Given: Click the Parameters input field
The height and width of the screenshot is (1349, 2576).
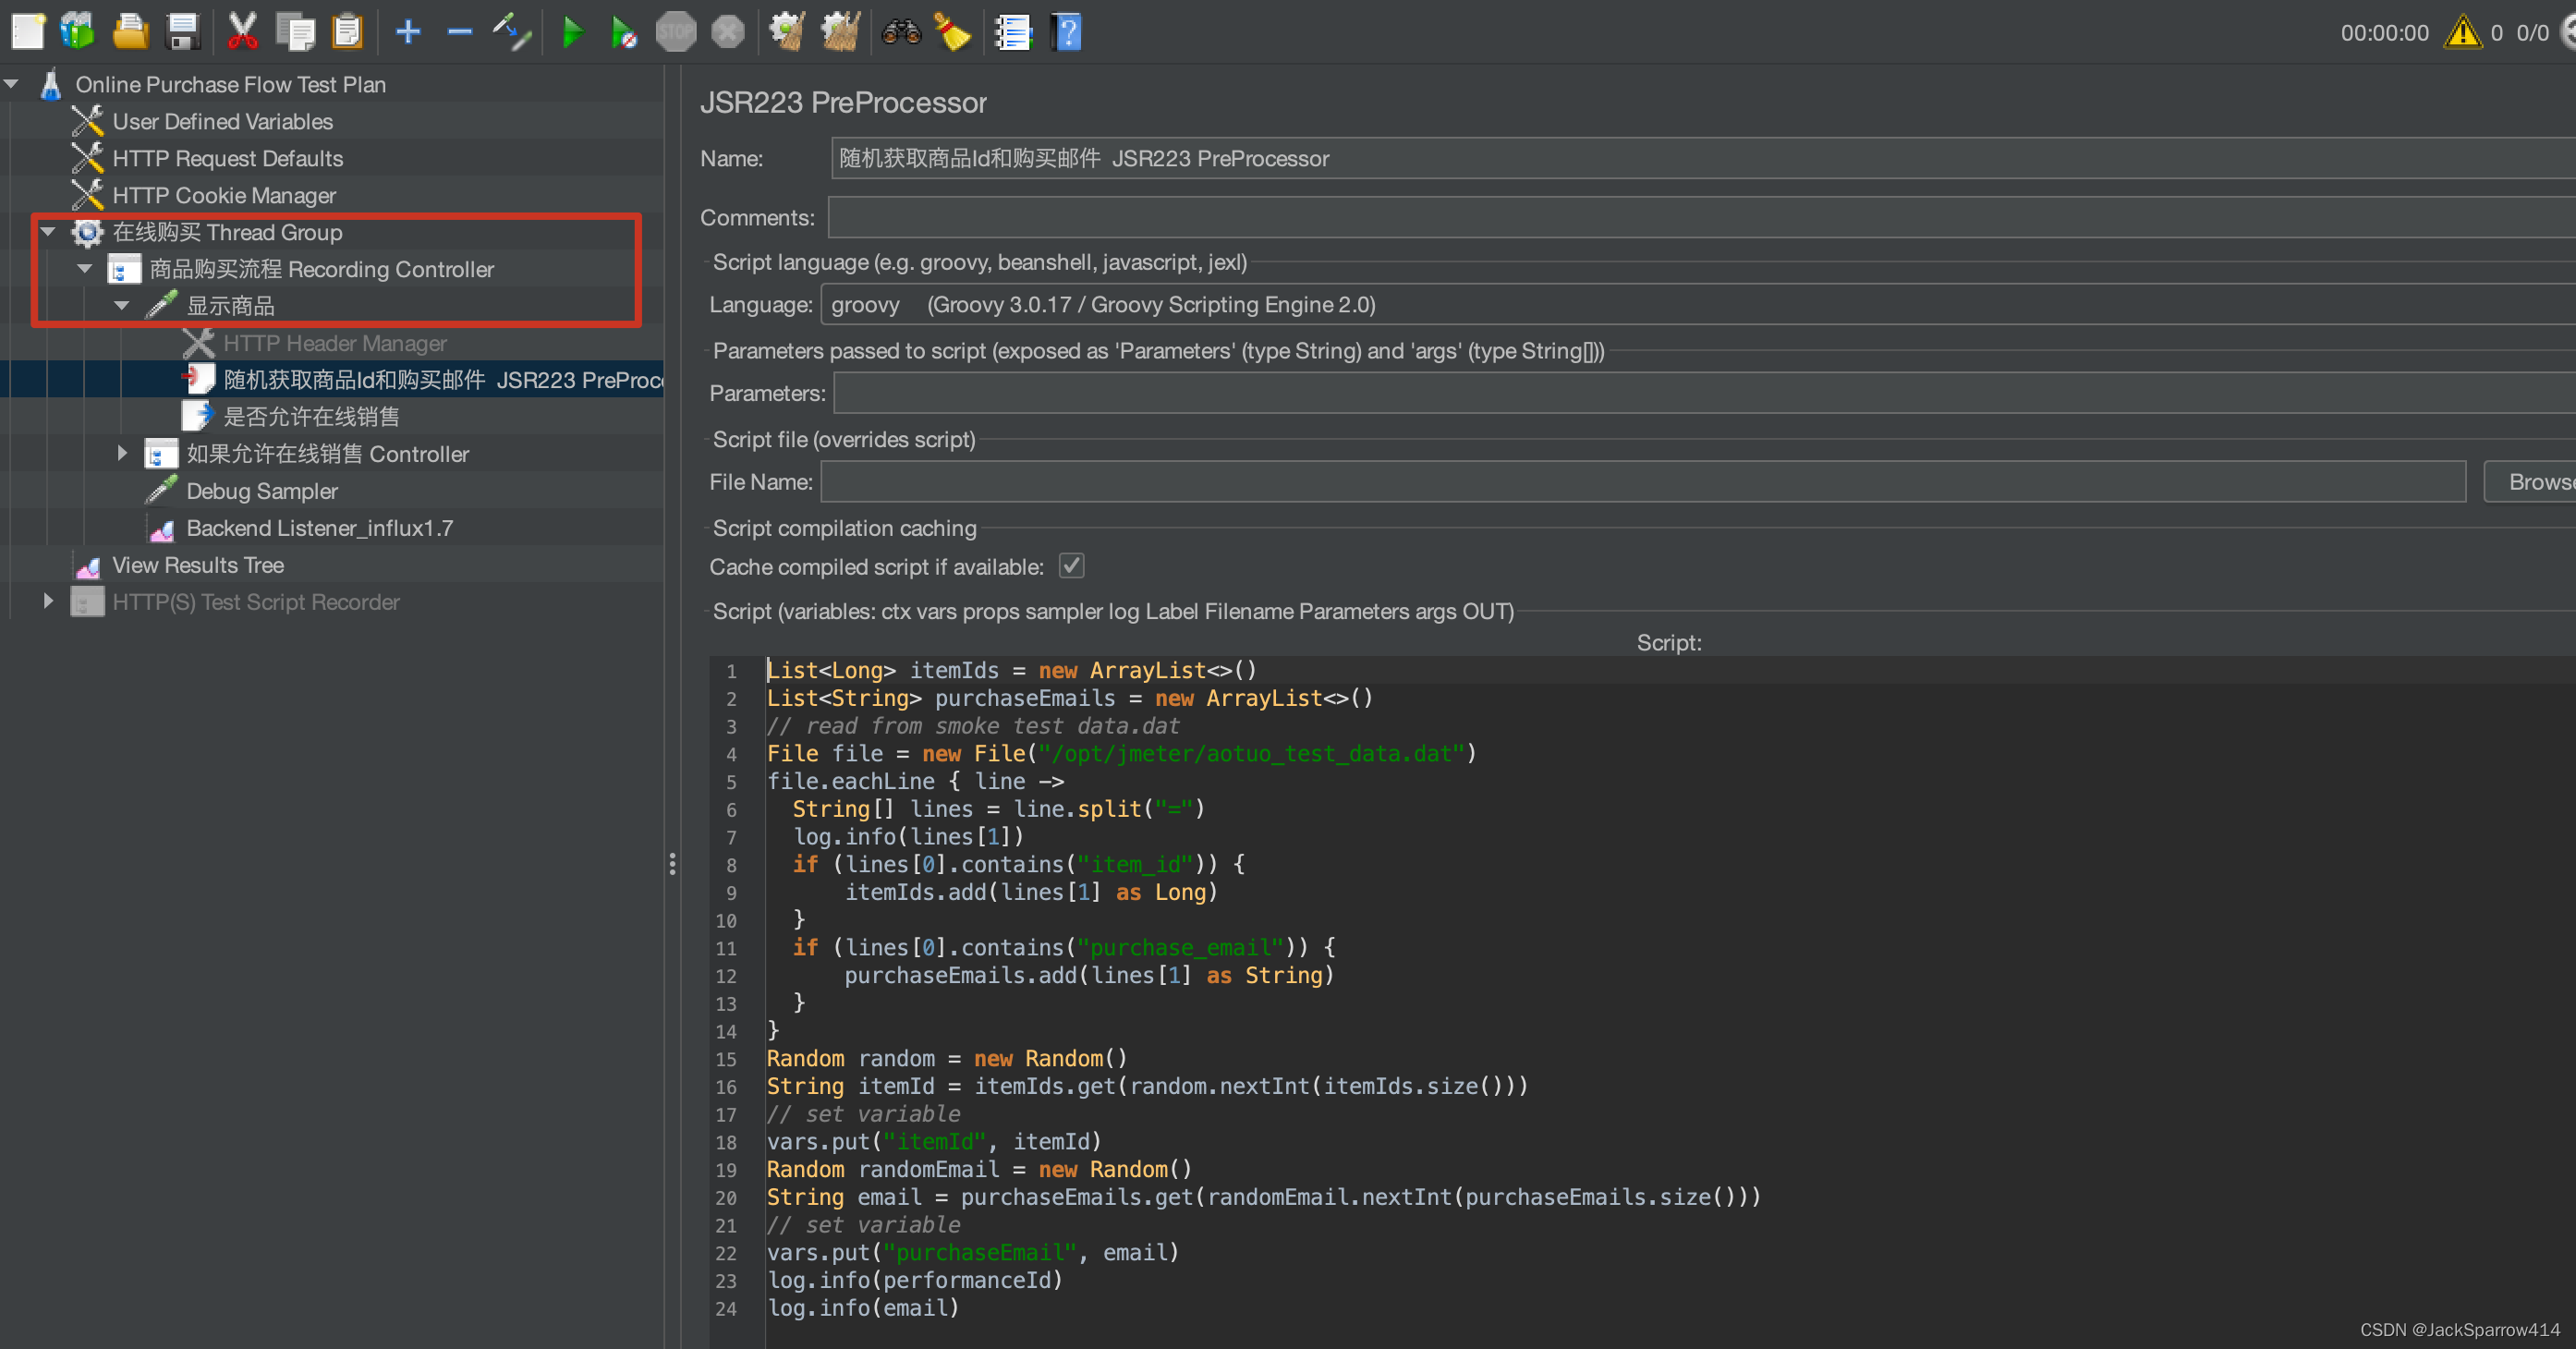Looking at the screenshot, I should pyautogui.click(x=1704, y=393).
